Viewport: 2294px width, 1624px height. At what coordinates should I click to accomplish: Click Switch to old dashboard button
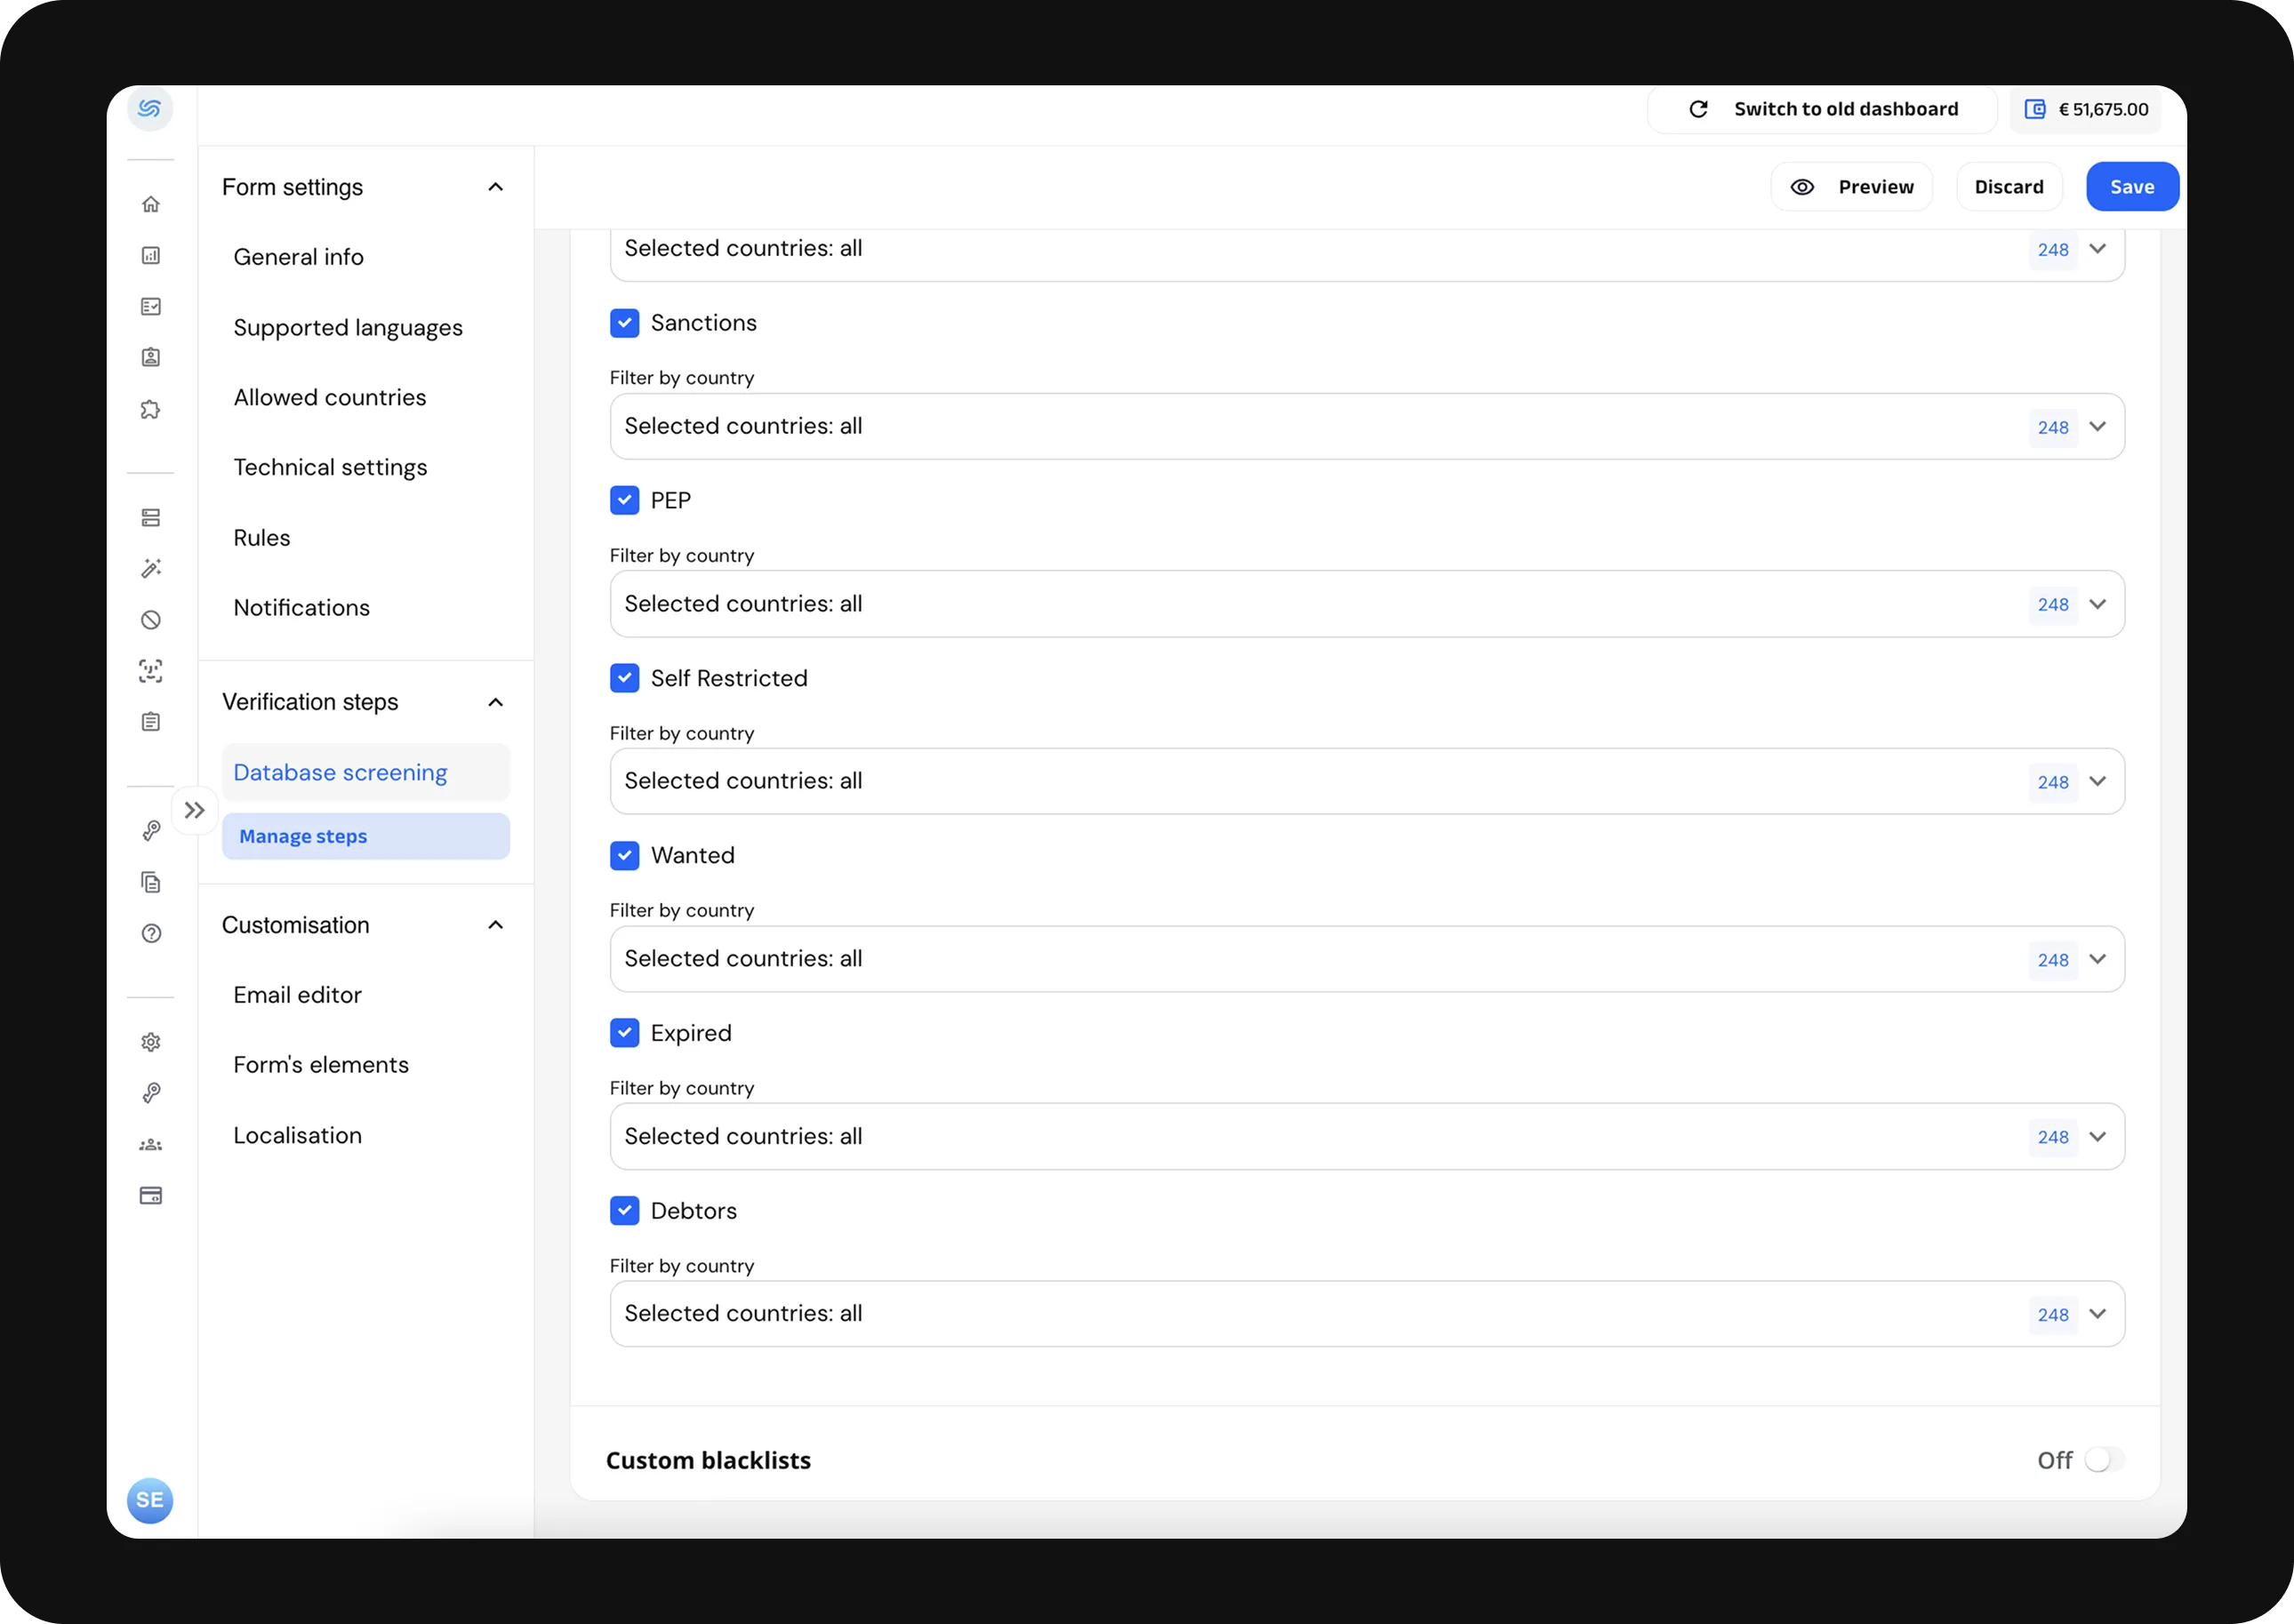pyautogui.click(x=1822, y=109)
